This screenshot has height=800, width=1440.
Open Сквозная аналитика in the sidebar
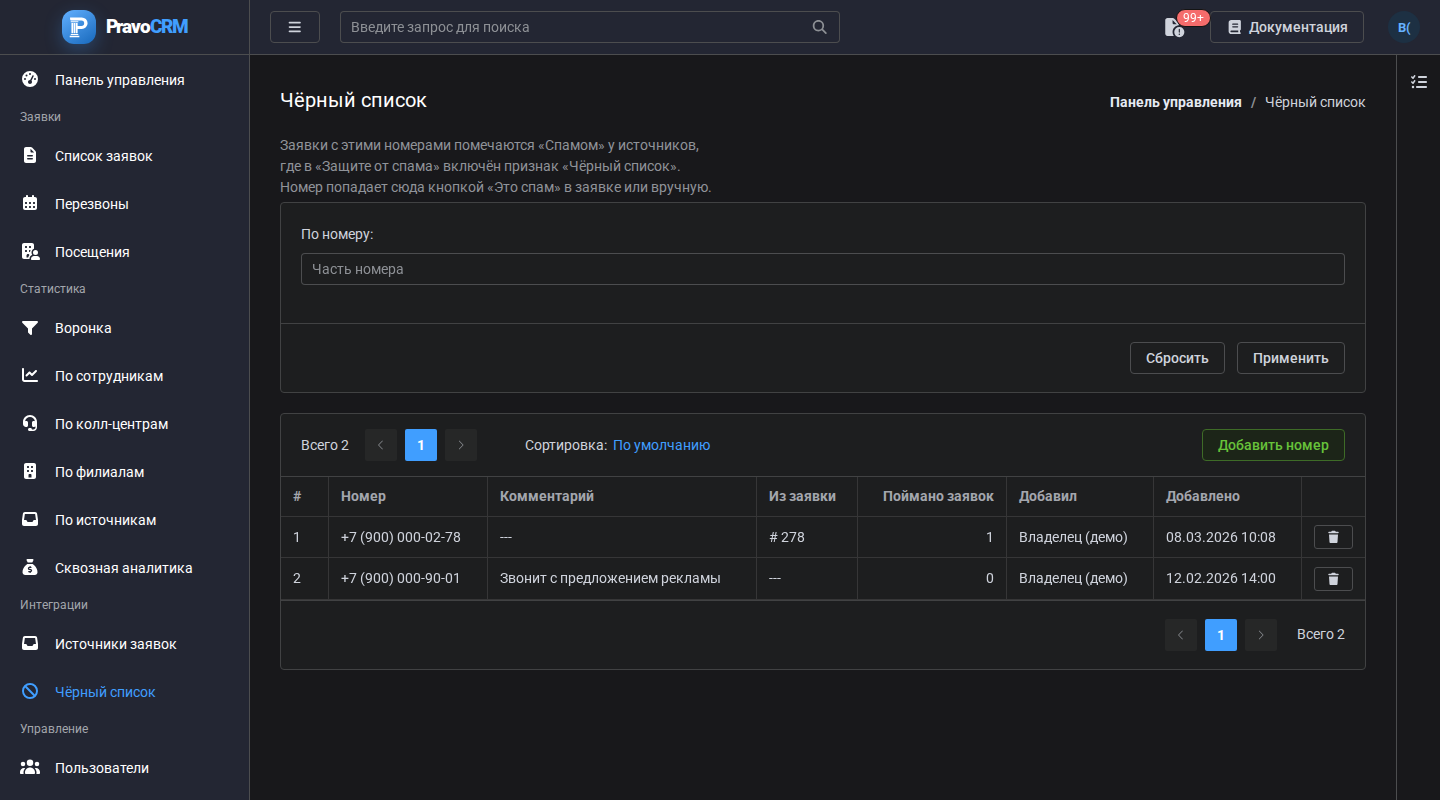(124, 568)
